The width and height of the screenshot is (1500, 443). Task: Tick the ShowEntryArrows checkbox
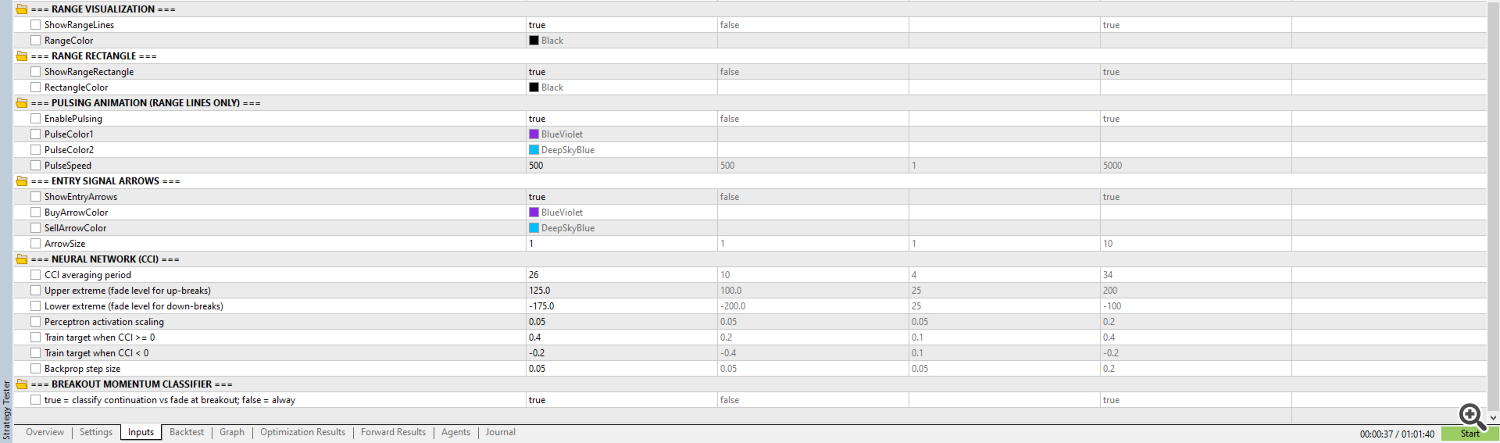(36, 196)
